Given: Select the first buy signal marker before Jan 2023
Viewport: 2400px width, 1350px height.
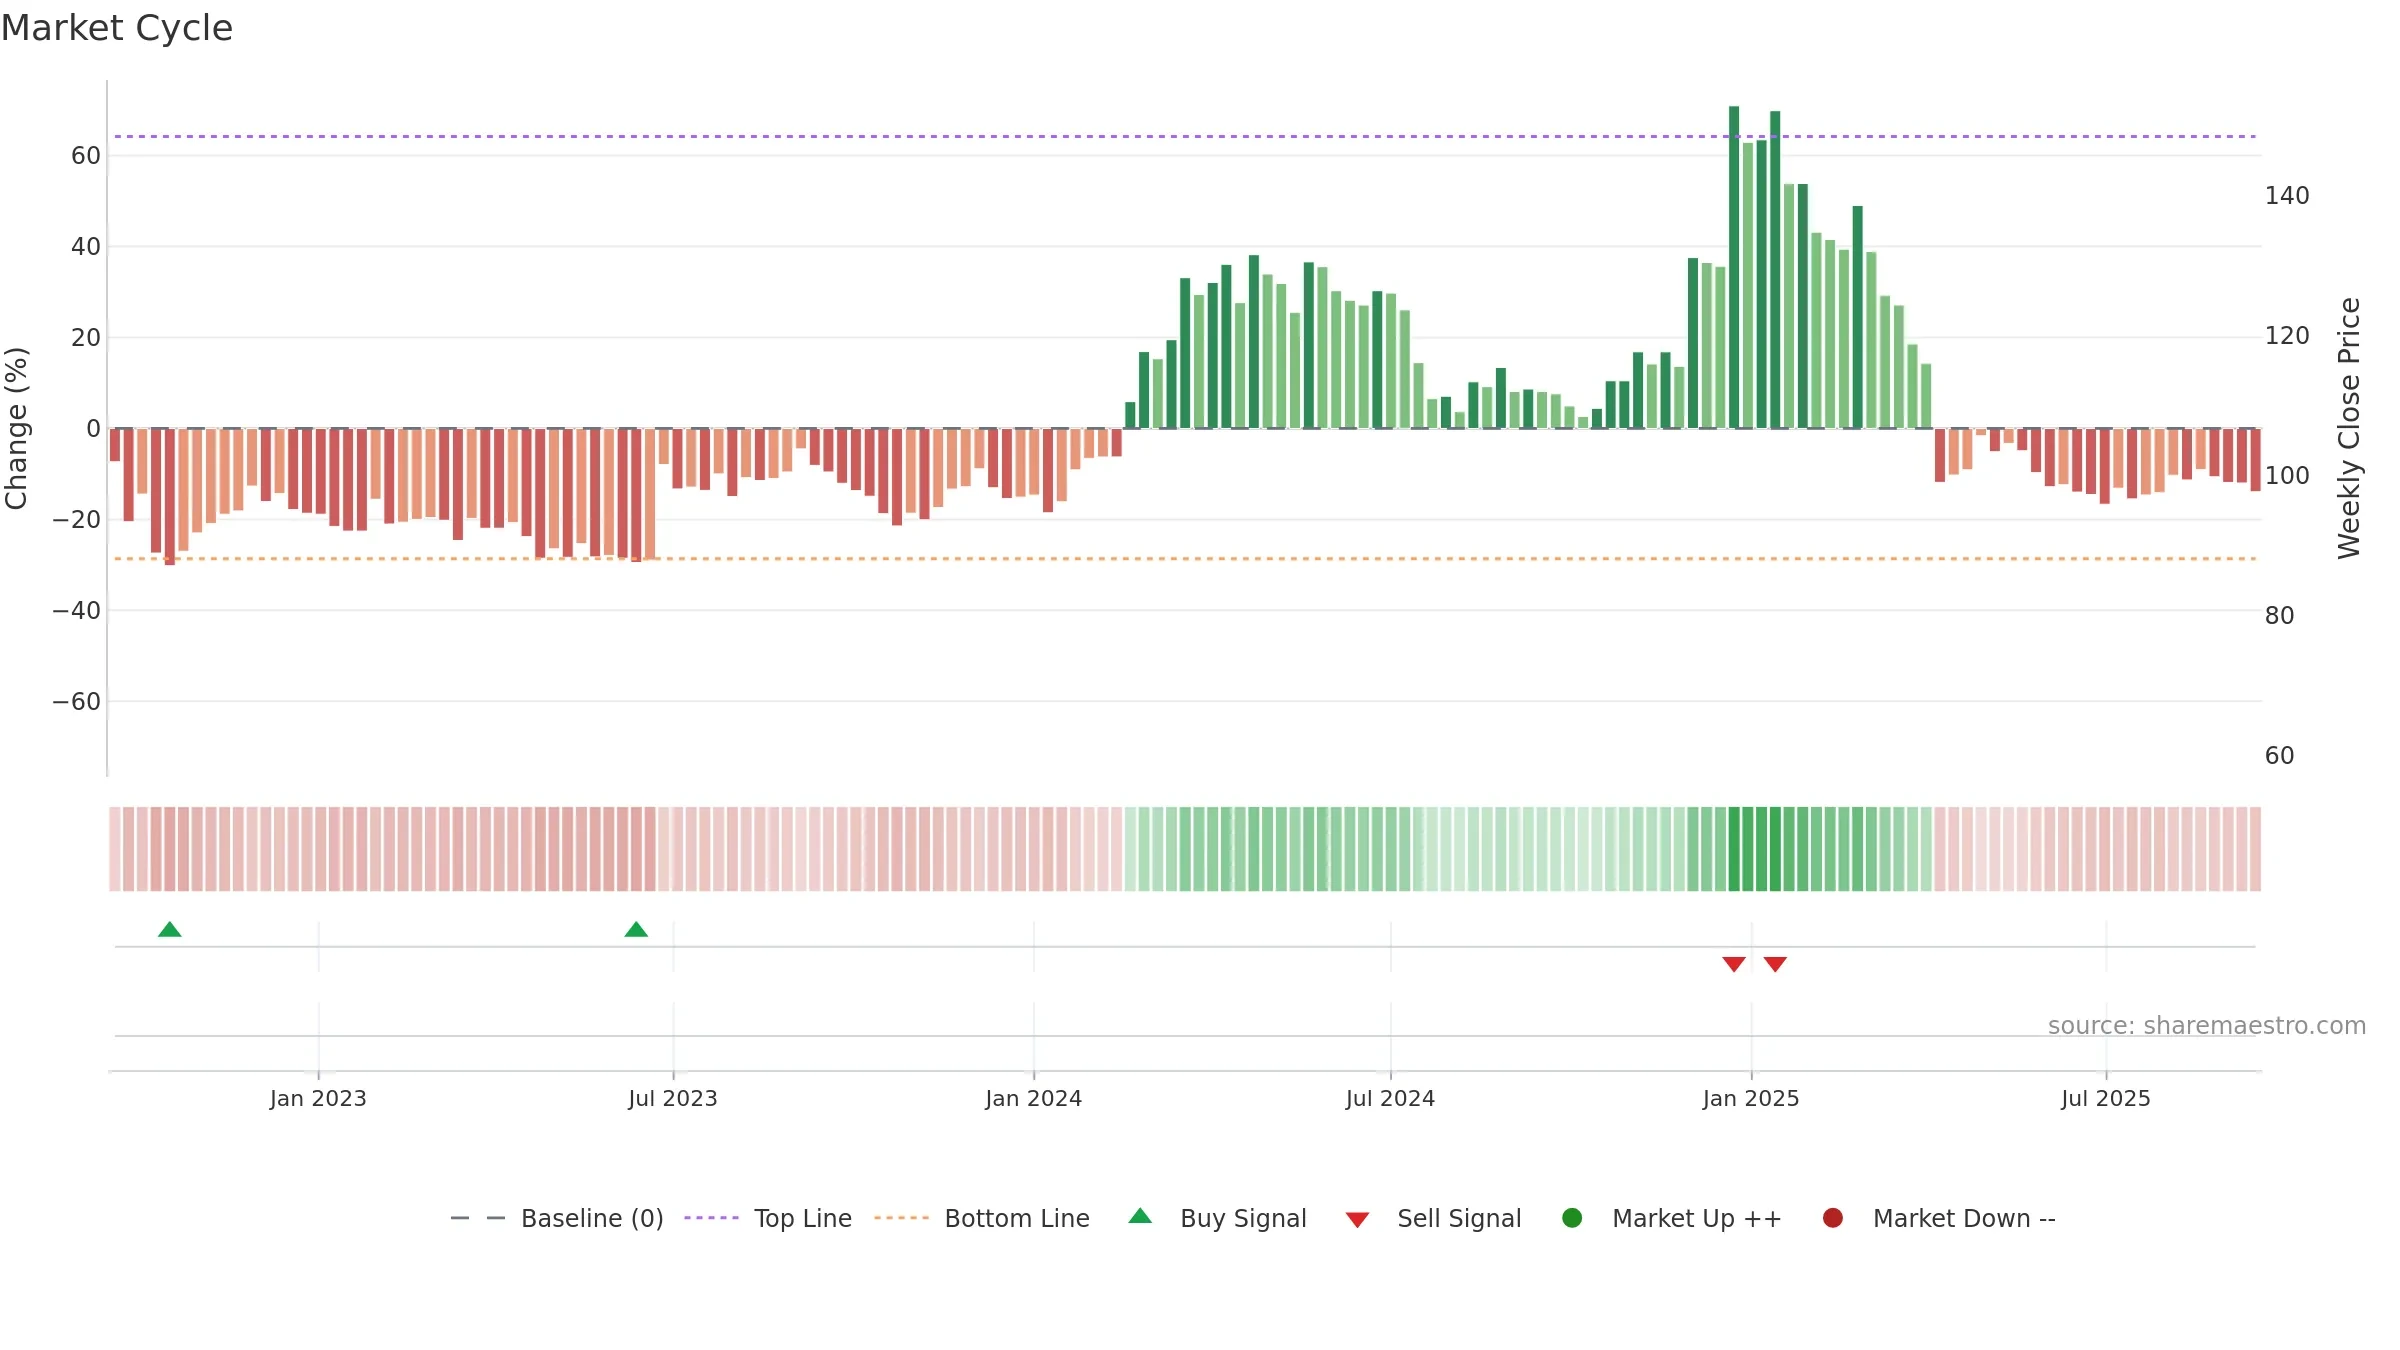Looking at the screenshot, I should click(x=170, y=930).
